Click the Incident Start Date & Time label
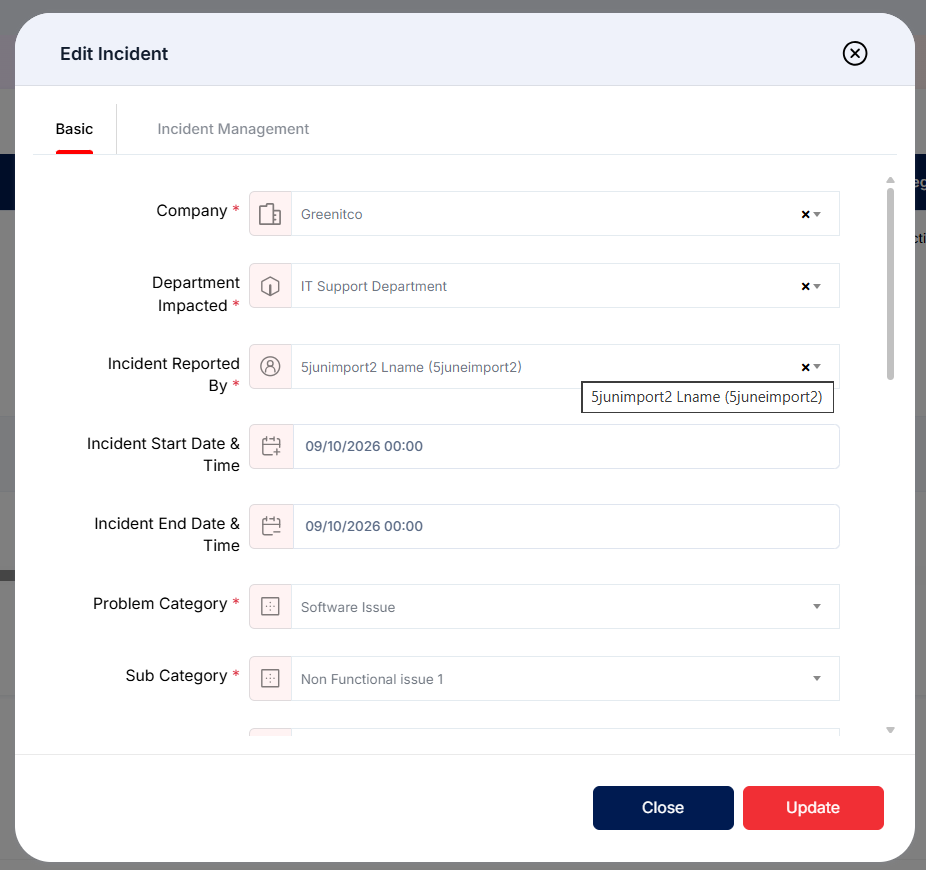The image size is (926, 870). click(x=163, y=454)
